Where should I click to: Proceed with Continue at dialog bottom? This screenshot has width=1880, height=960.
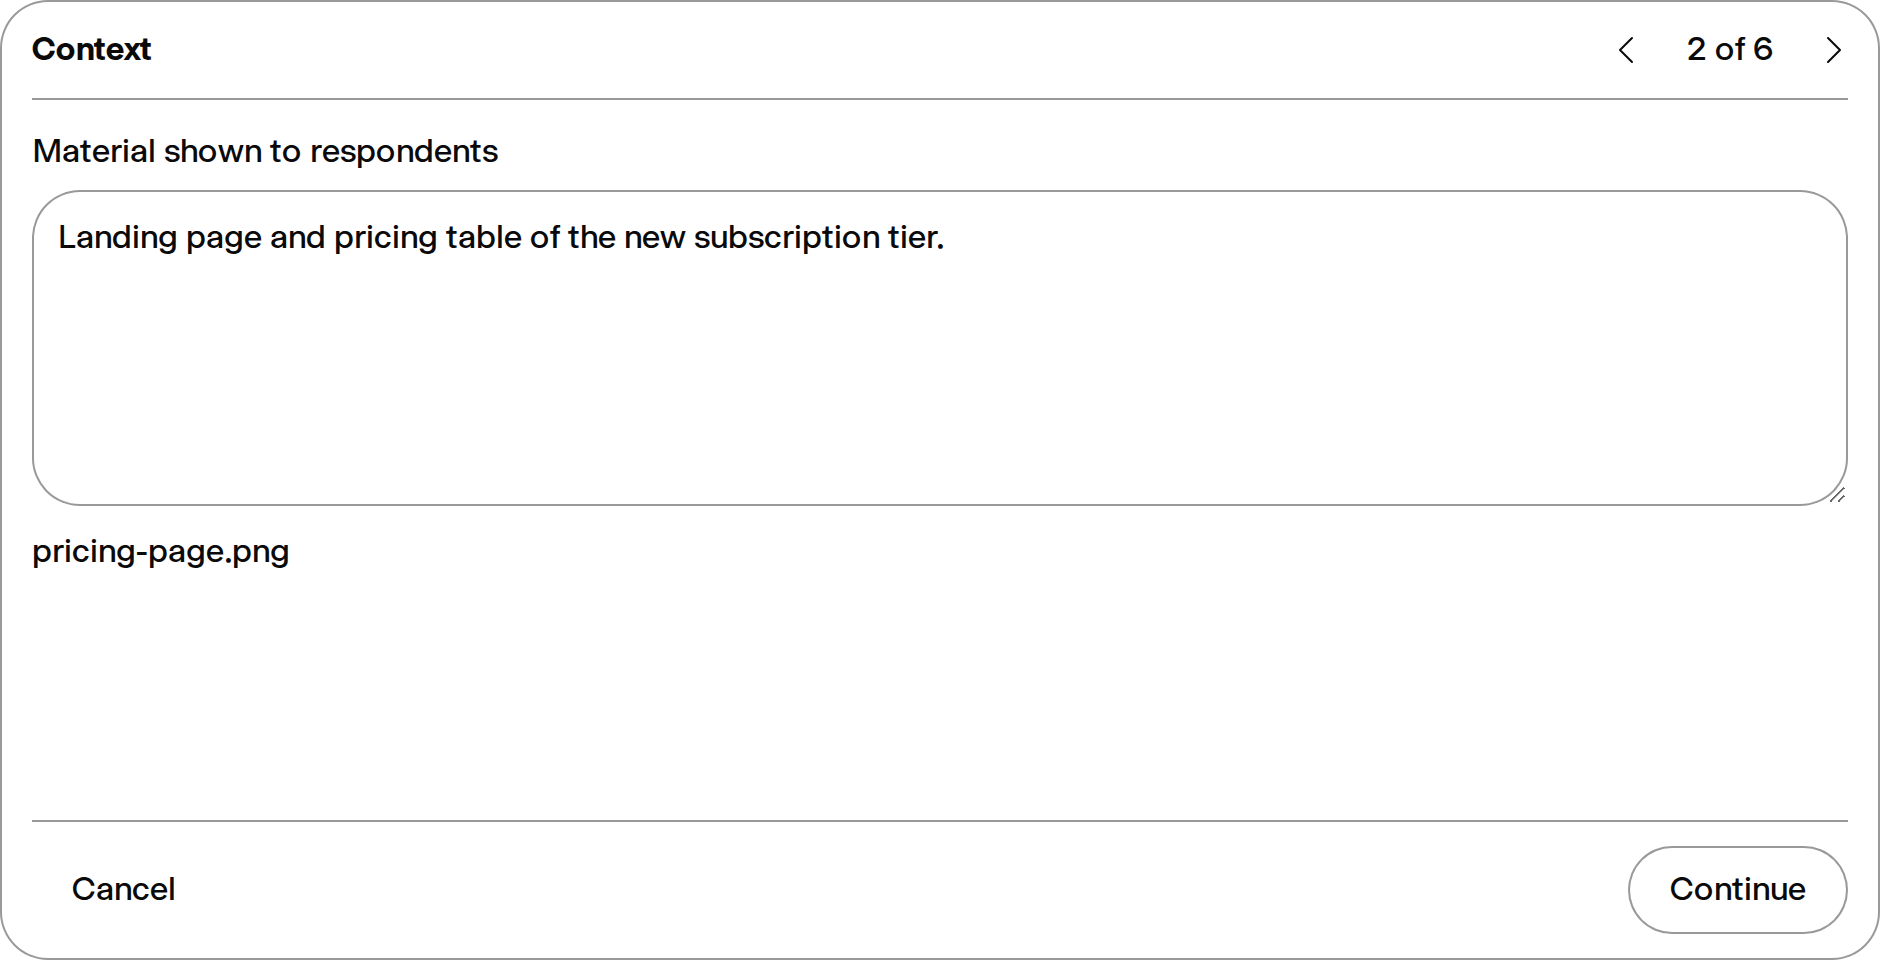(1737, 889)
